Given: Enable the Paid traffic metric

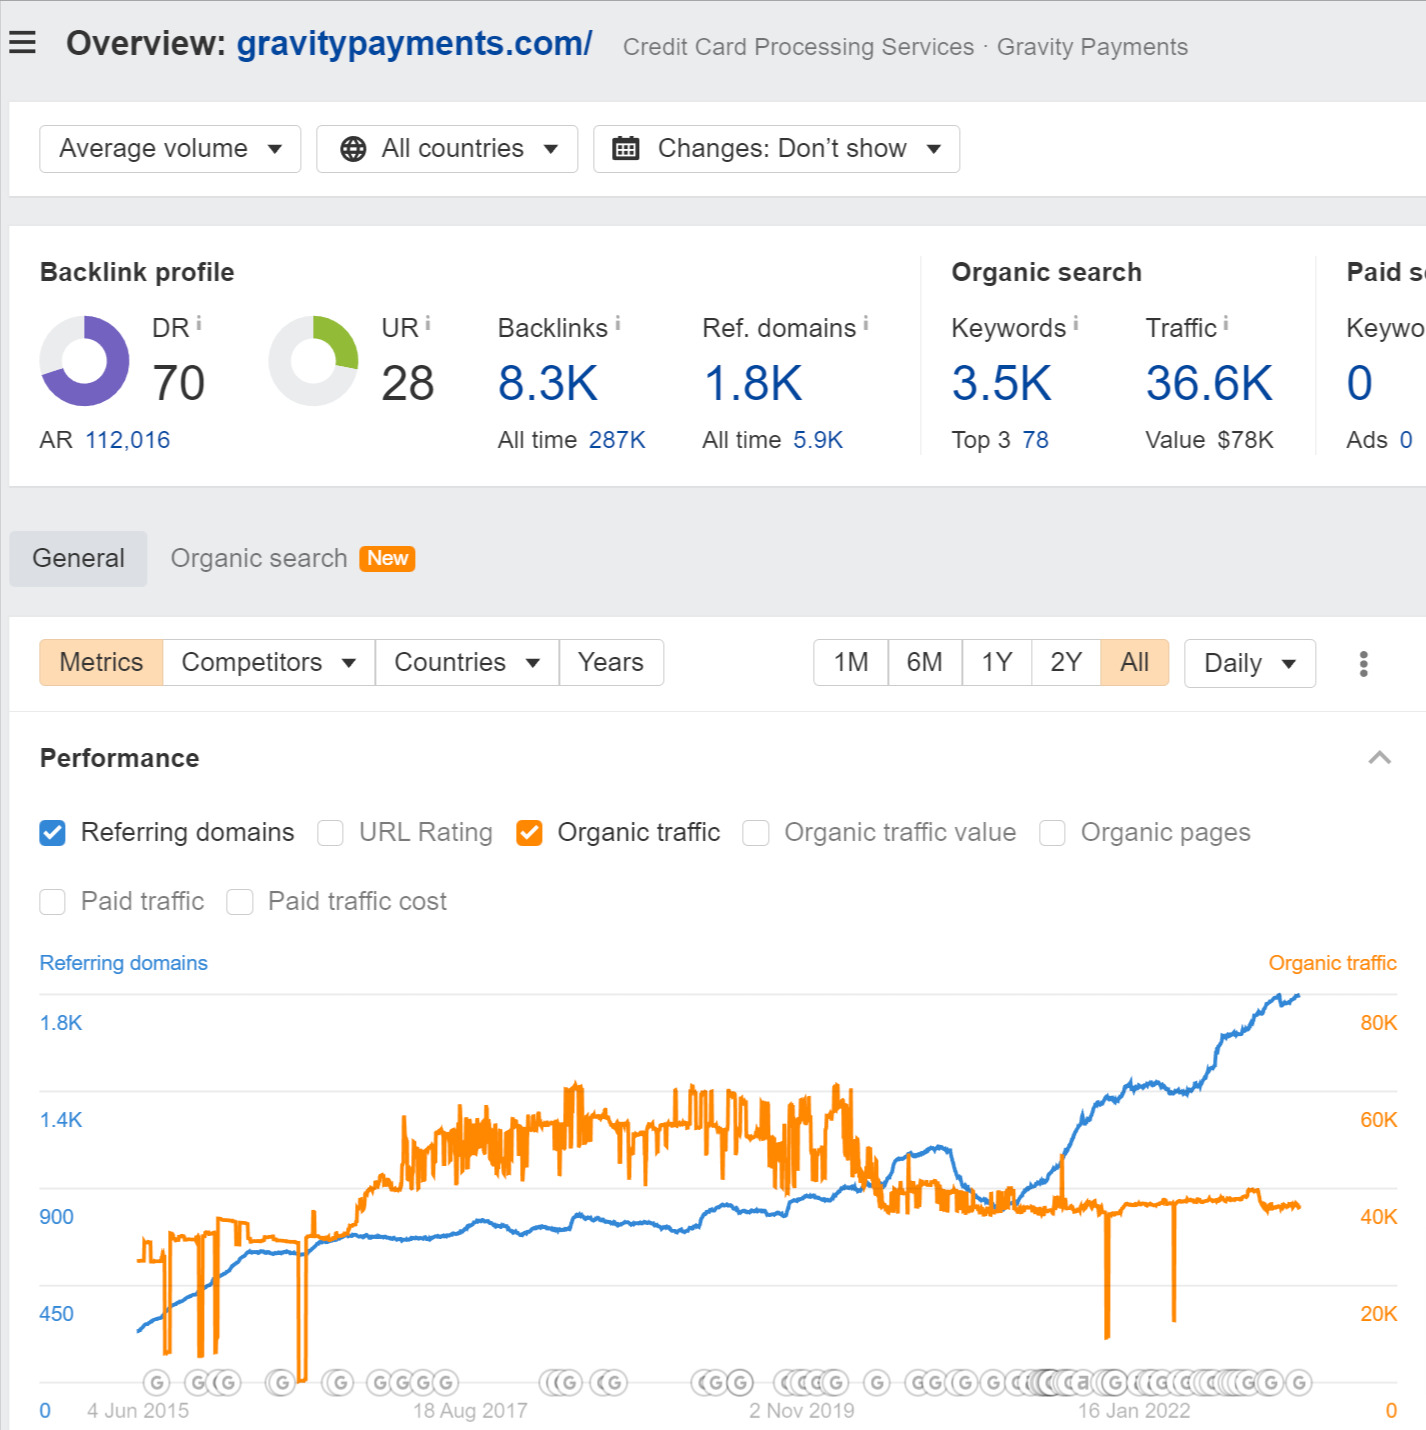Looking at the screenshot, I should tap(52, 901).
